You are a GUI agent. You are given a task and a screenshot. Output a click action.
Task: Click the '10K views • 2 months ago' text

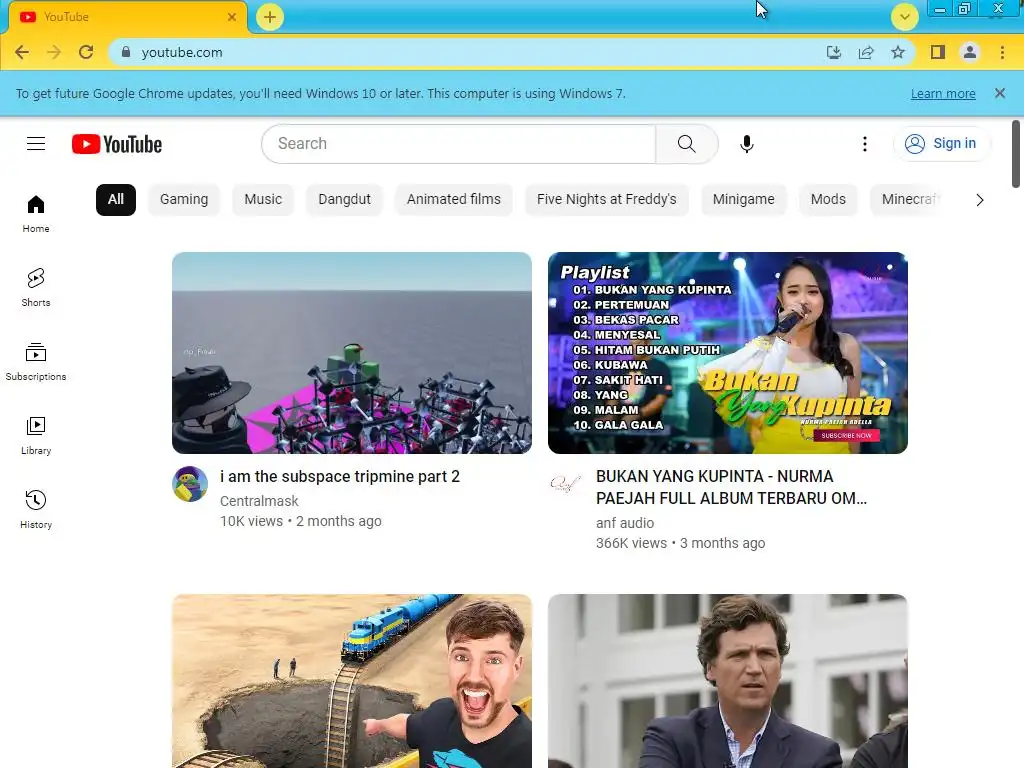pos(301,521)
